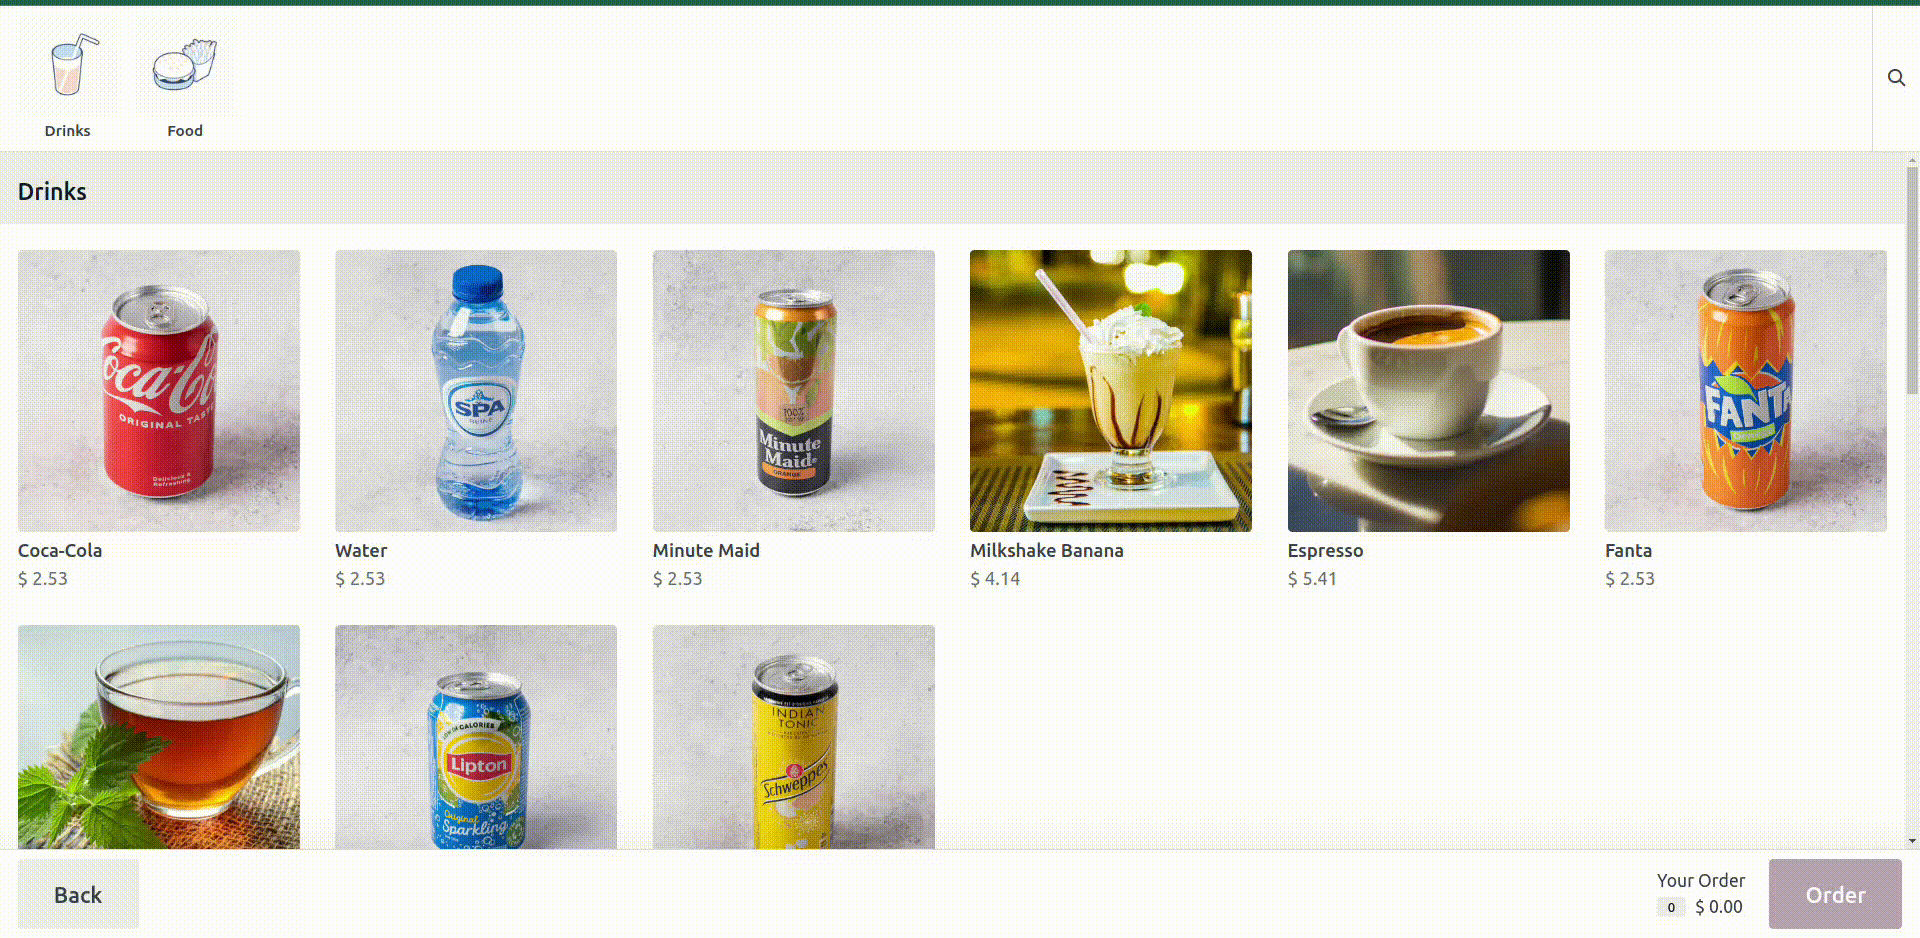The height and width of the screenshot is (938, 1920).
Task: Choose the Minute Maid can
Action: click(x=794, y=391)
